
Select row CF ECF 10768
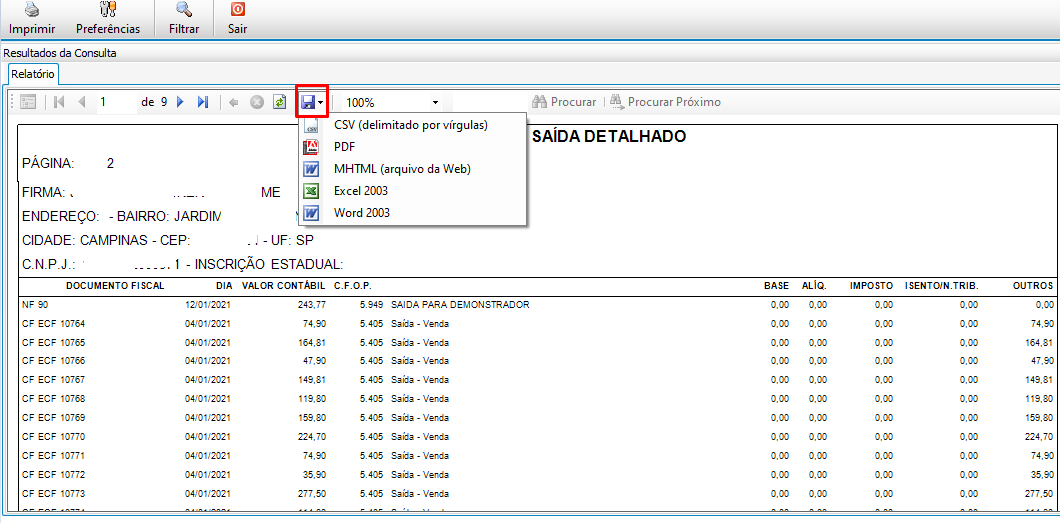tap(538, 399)
